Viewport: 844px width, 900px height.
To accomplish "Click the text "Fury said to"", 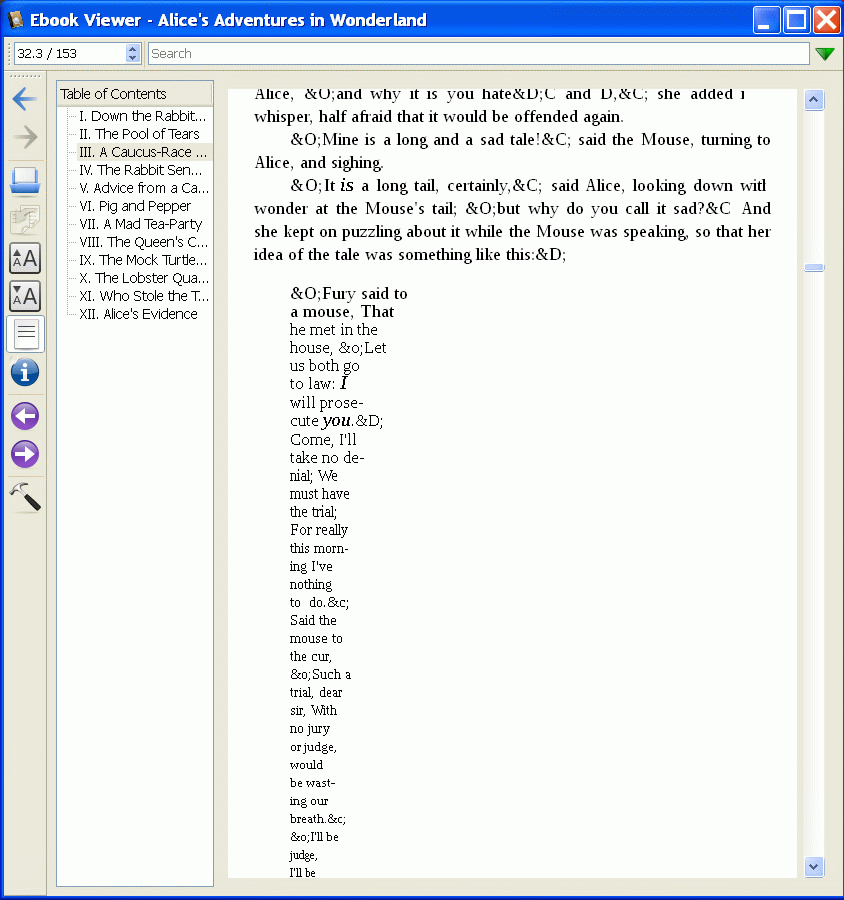I will pos(365,293).
